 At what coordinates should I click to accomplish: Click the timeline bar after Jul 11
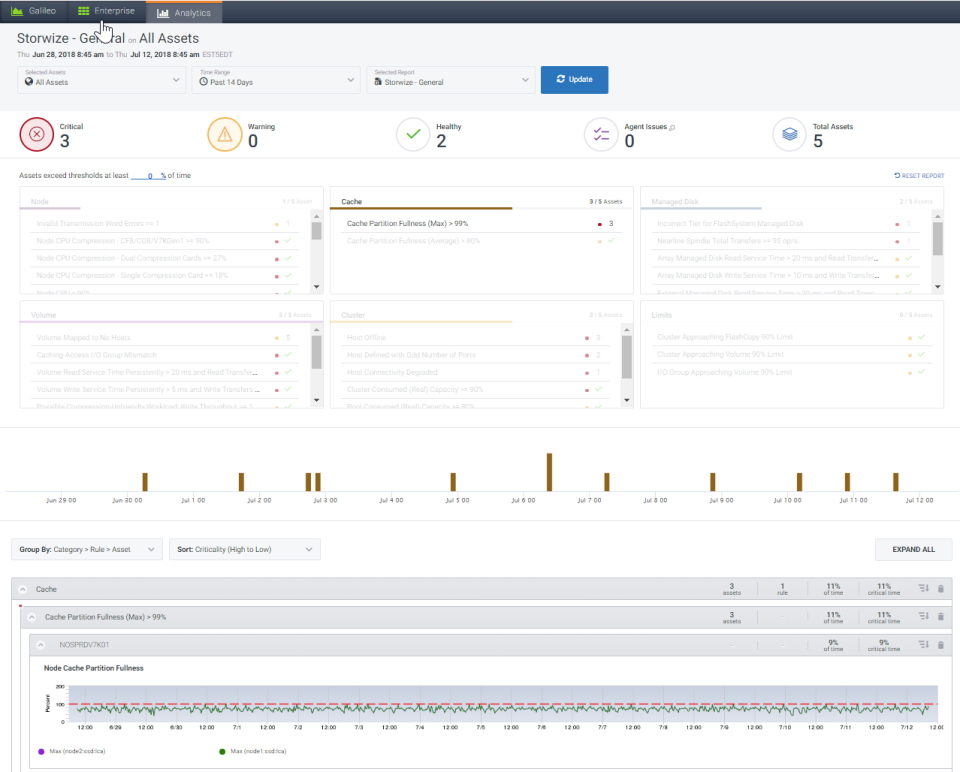pyautogui.click(x=896, y=482)
